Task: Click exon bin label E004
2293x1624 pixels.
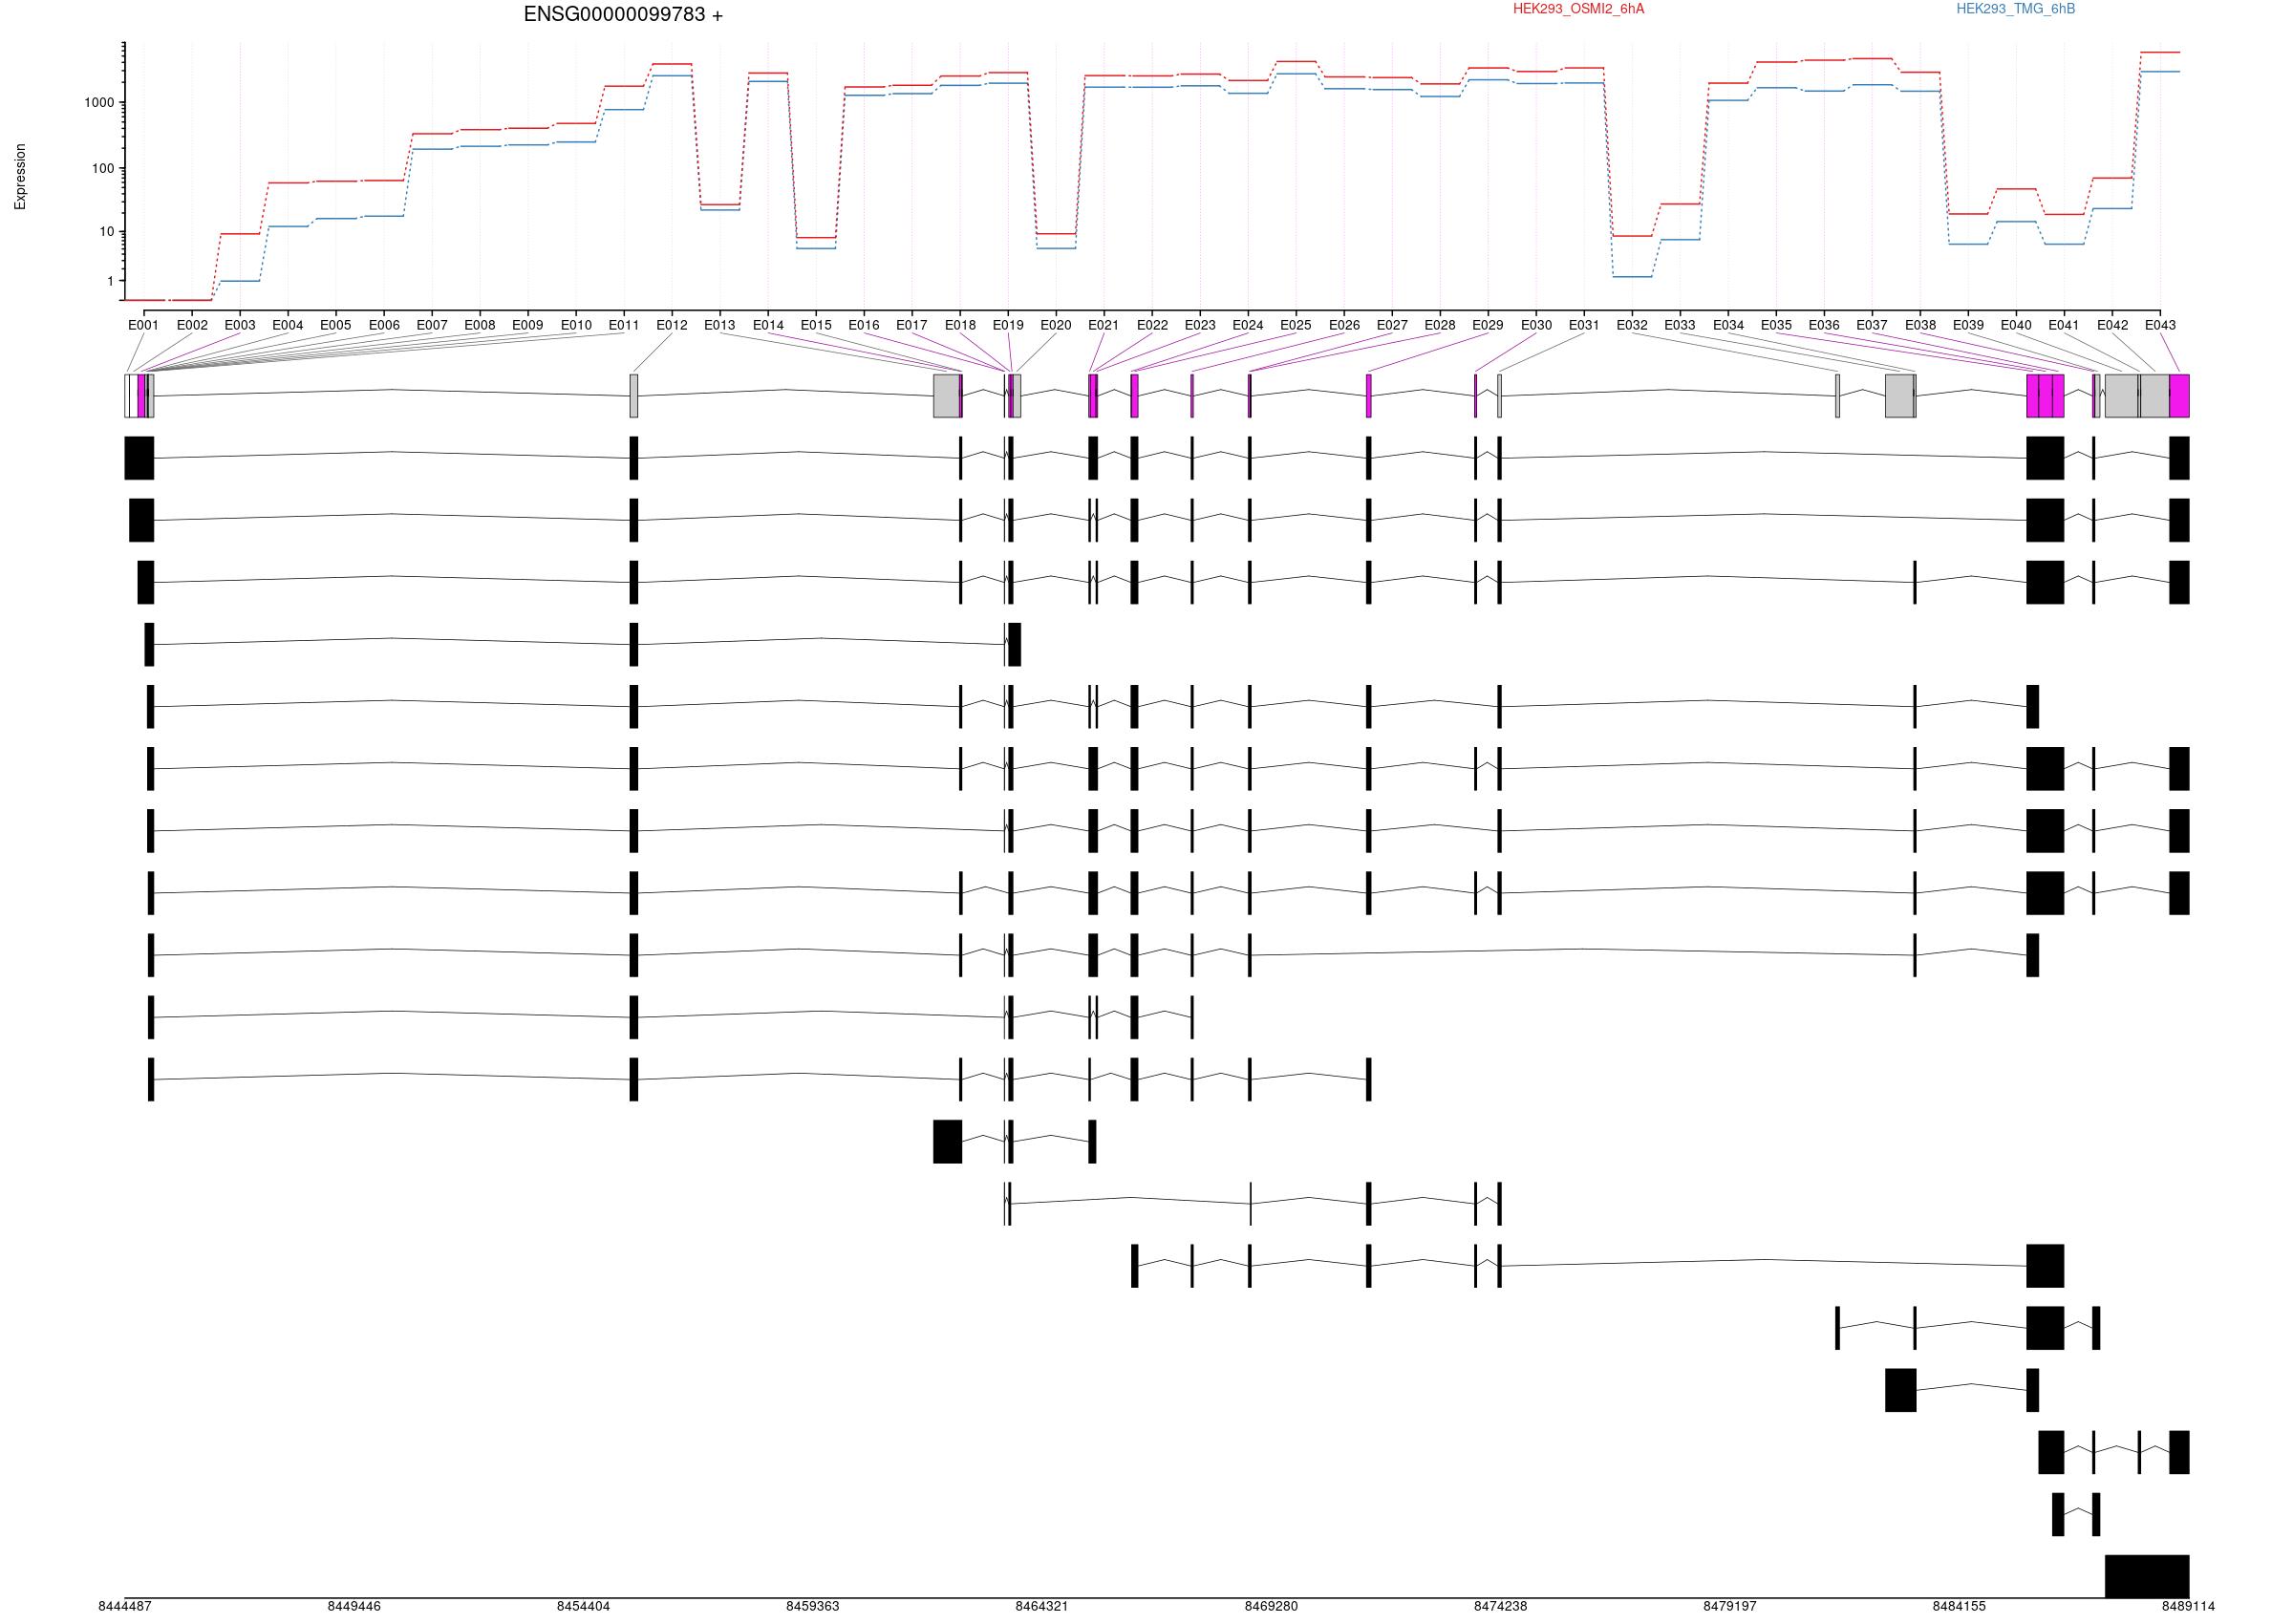Action: click(x=287, y=325)
